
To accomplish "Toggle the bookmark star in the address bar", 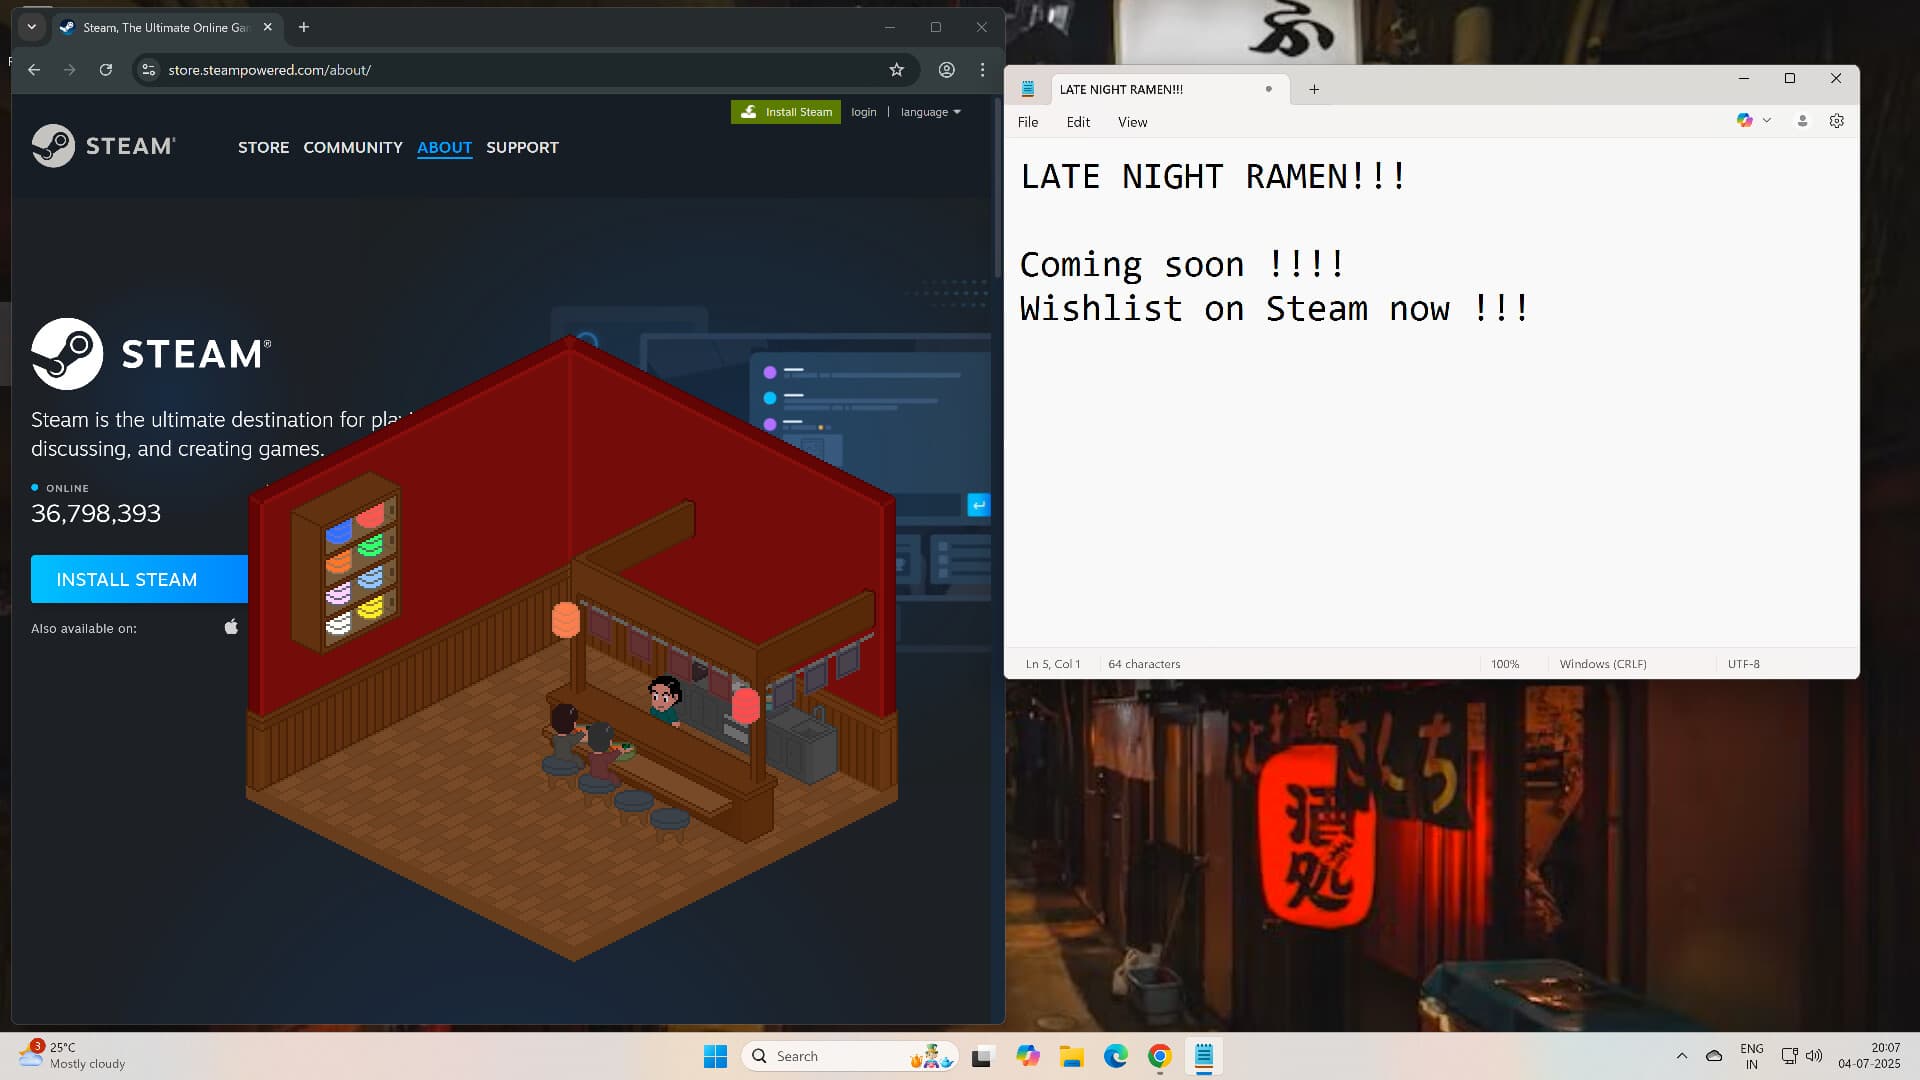I will tap(897, 70).
